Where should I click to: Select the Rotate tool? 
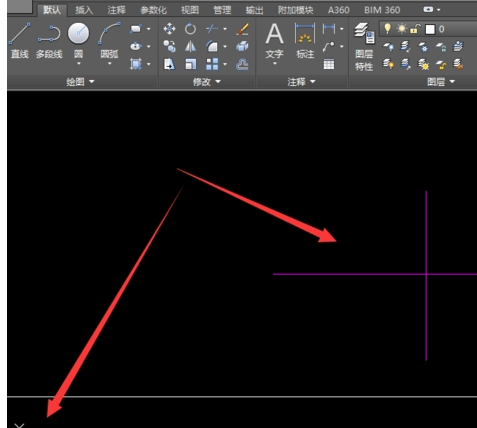(x=190, y=29)
